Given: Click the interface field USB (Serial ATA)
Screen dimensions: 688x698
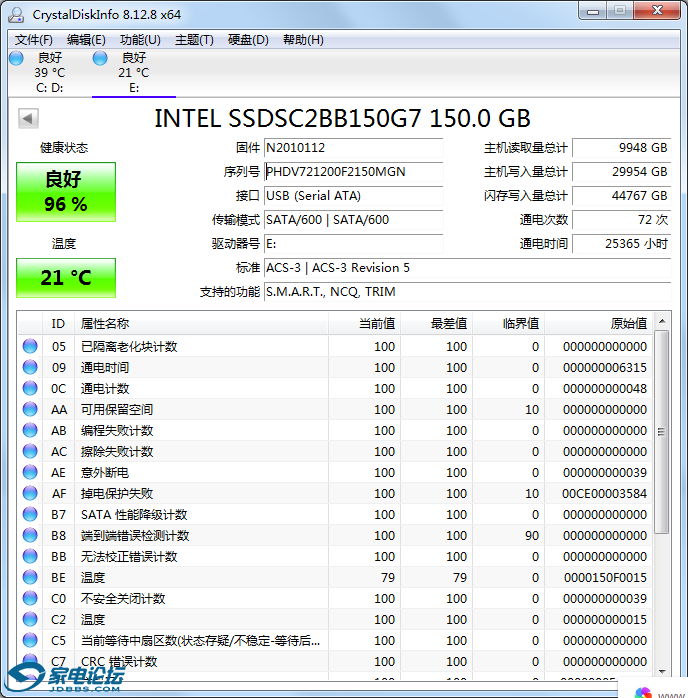Looking at the screenshot, I should click(x=353, y=196).
